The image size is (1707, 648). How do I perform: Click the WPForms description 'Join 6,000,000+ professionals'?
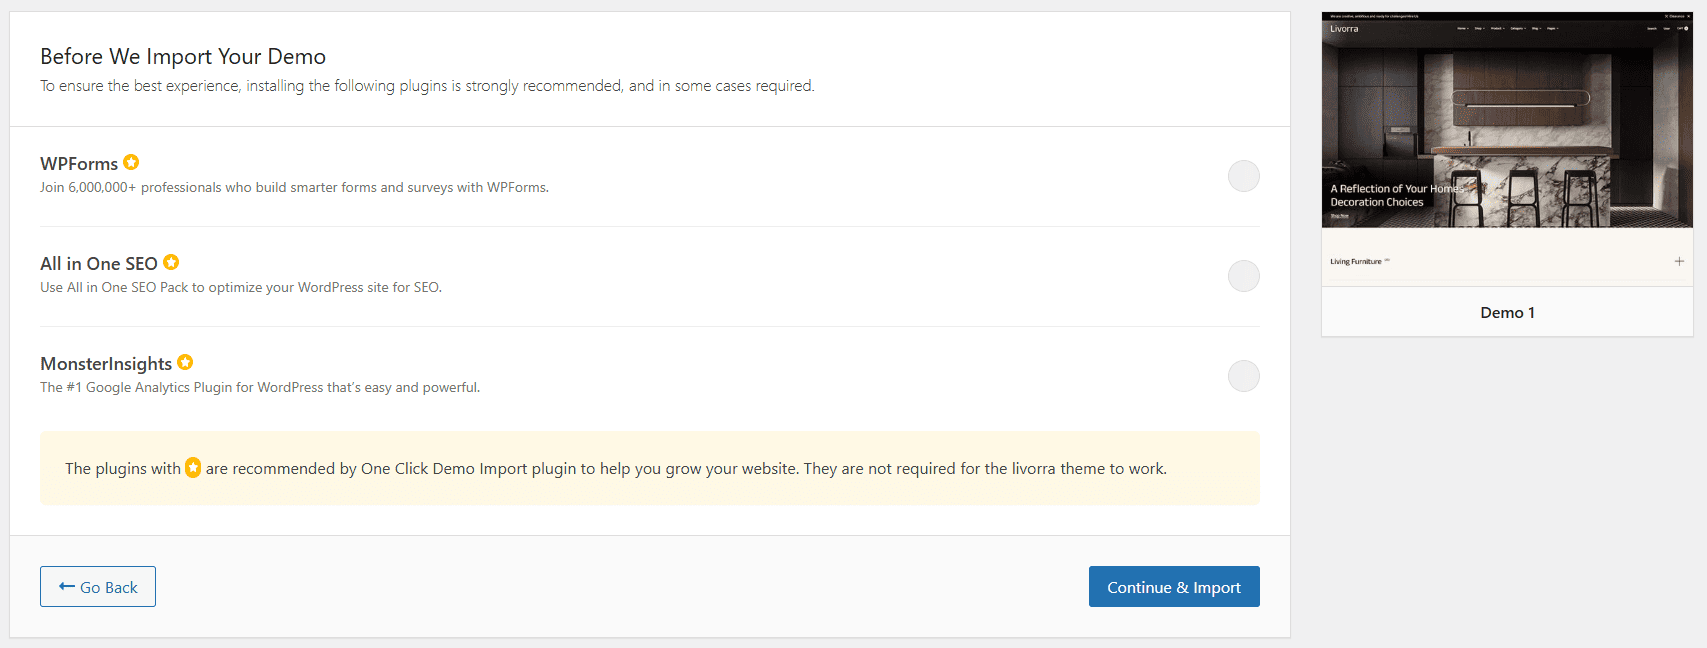pos(294,187)
